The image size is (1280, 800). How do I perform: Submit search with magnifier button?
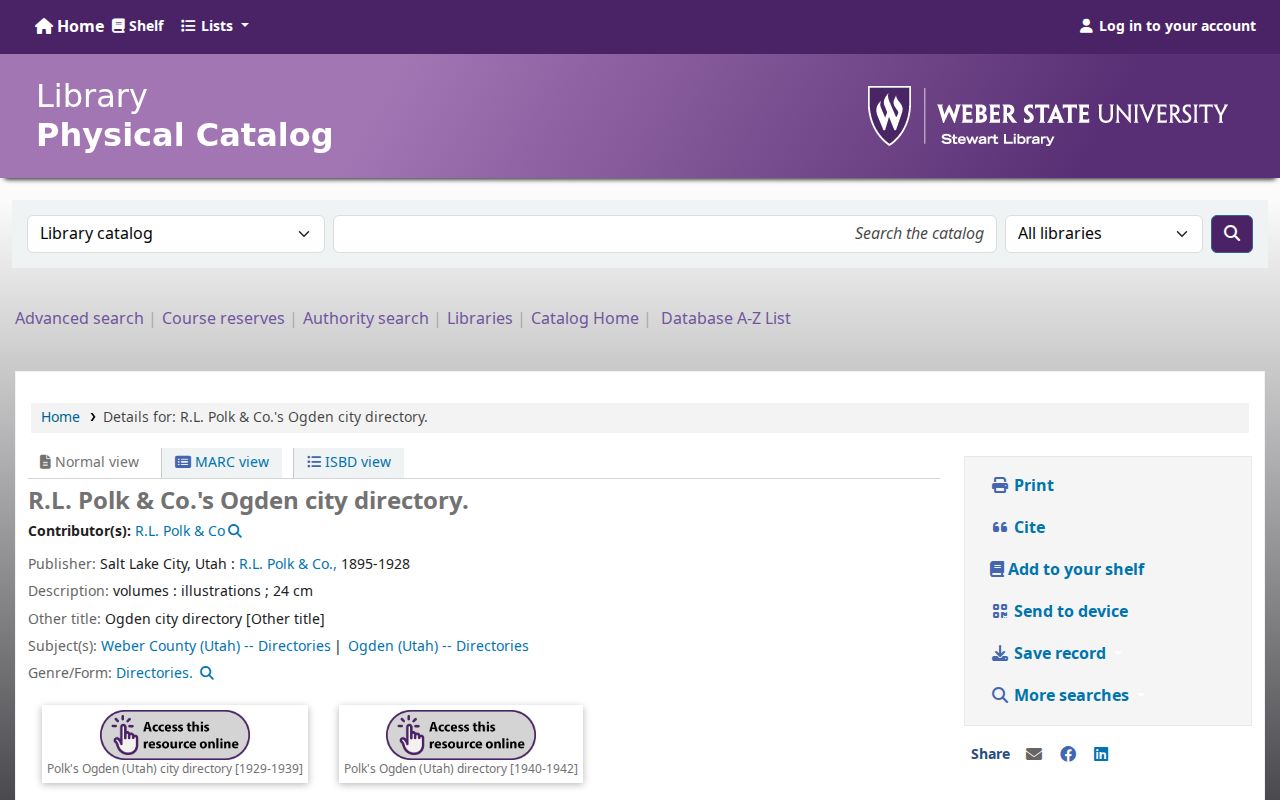coord(1232,234)
